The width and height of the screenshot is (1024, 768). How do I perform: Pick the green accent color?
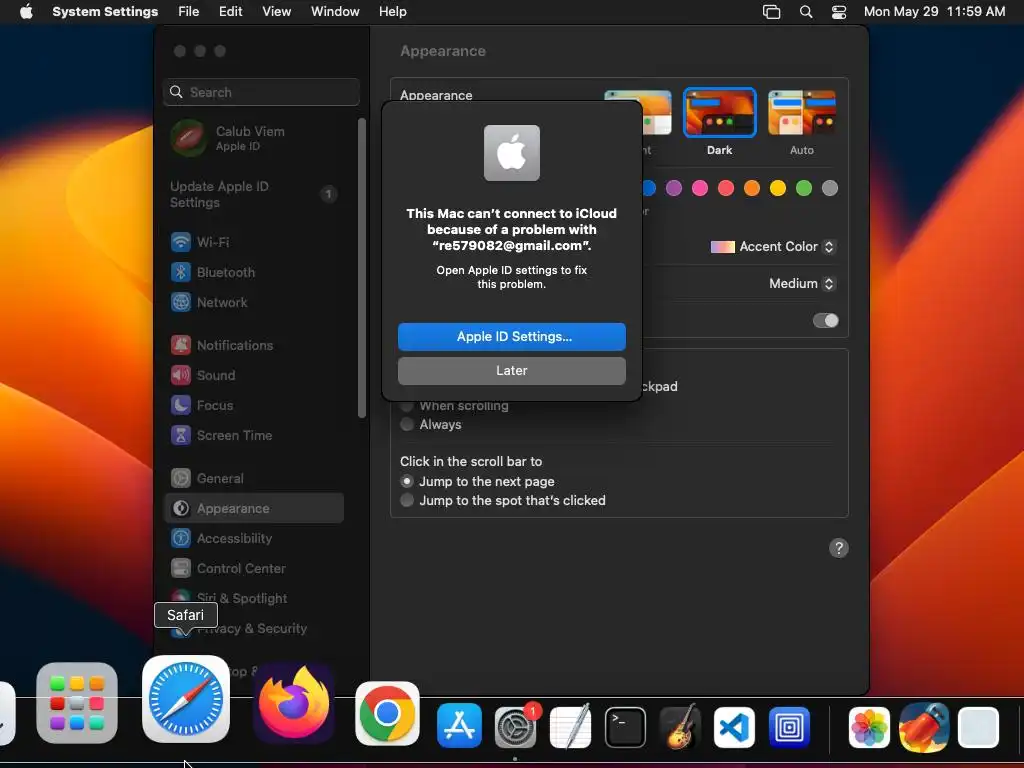pos(804,188)
